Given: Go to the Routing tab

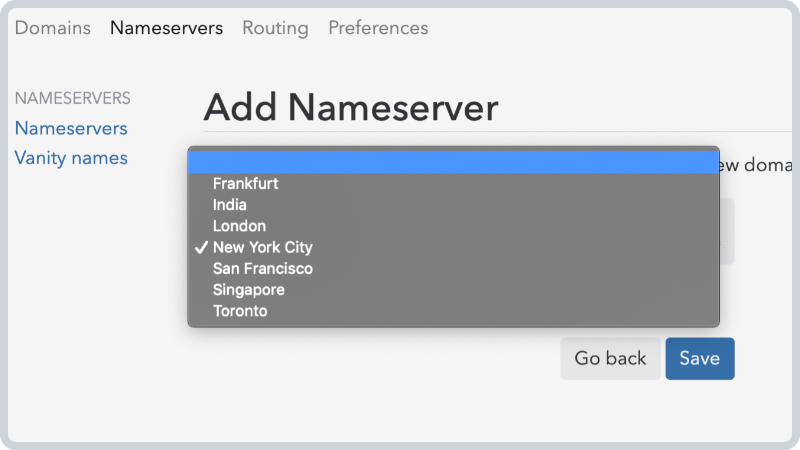Looking at the screenshot, I should pyautogui.click(x=276, y=28).
